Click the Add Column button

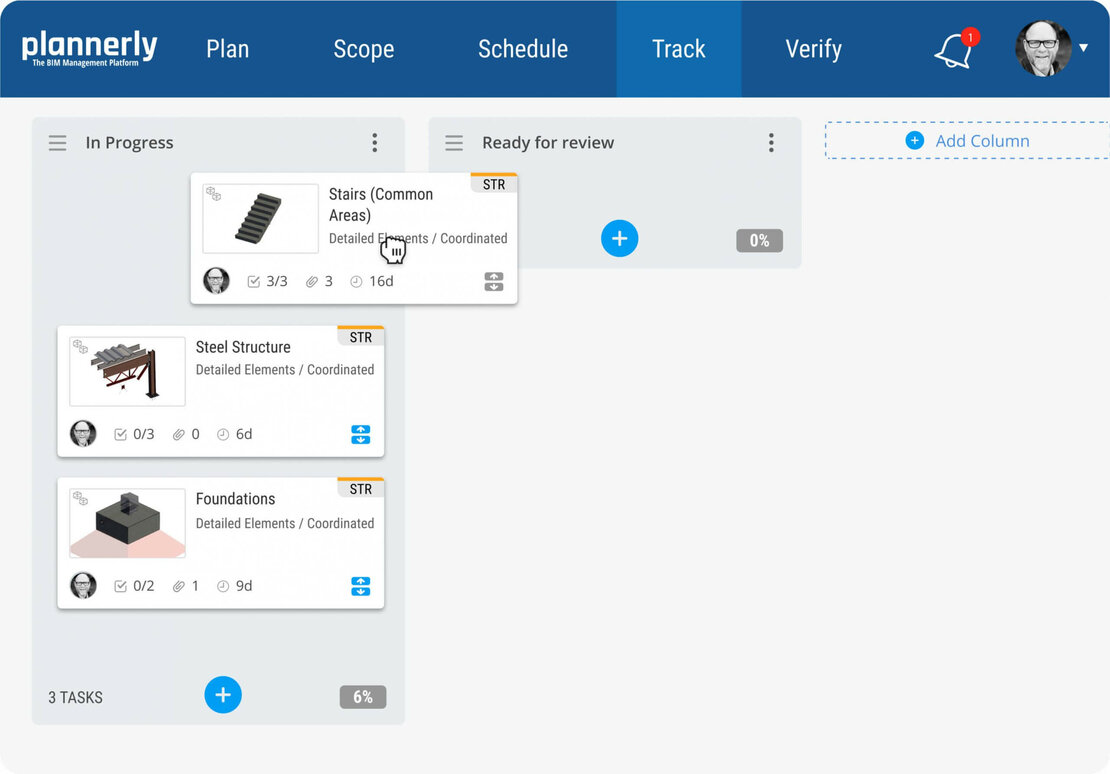click(968, 141)
